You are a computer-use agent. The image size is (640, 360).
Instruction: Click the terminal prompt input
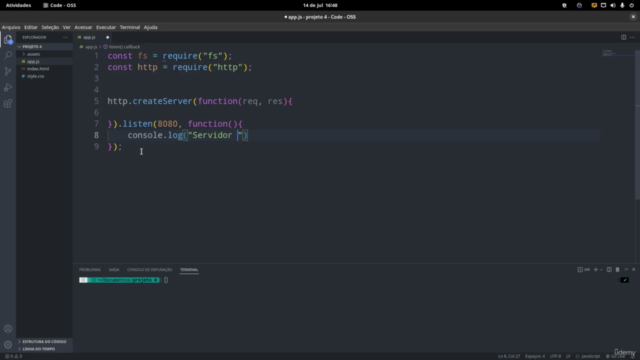tap(166, 280)
